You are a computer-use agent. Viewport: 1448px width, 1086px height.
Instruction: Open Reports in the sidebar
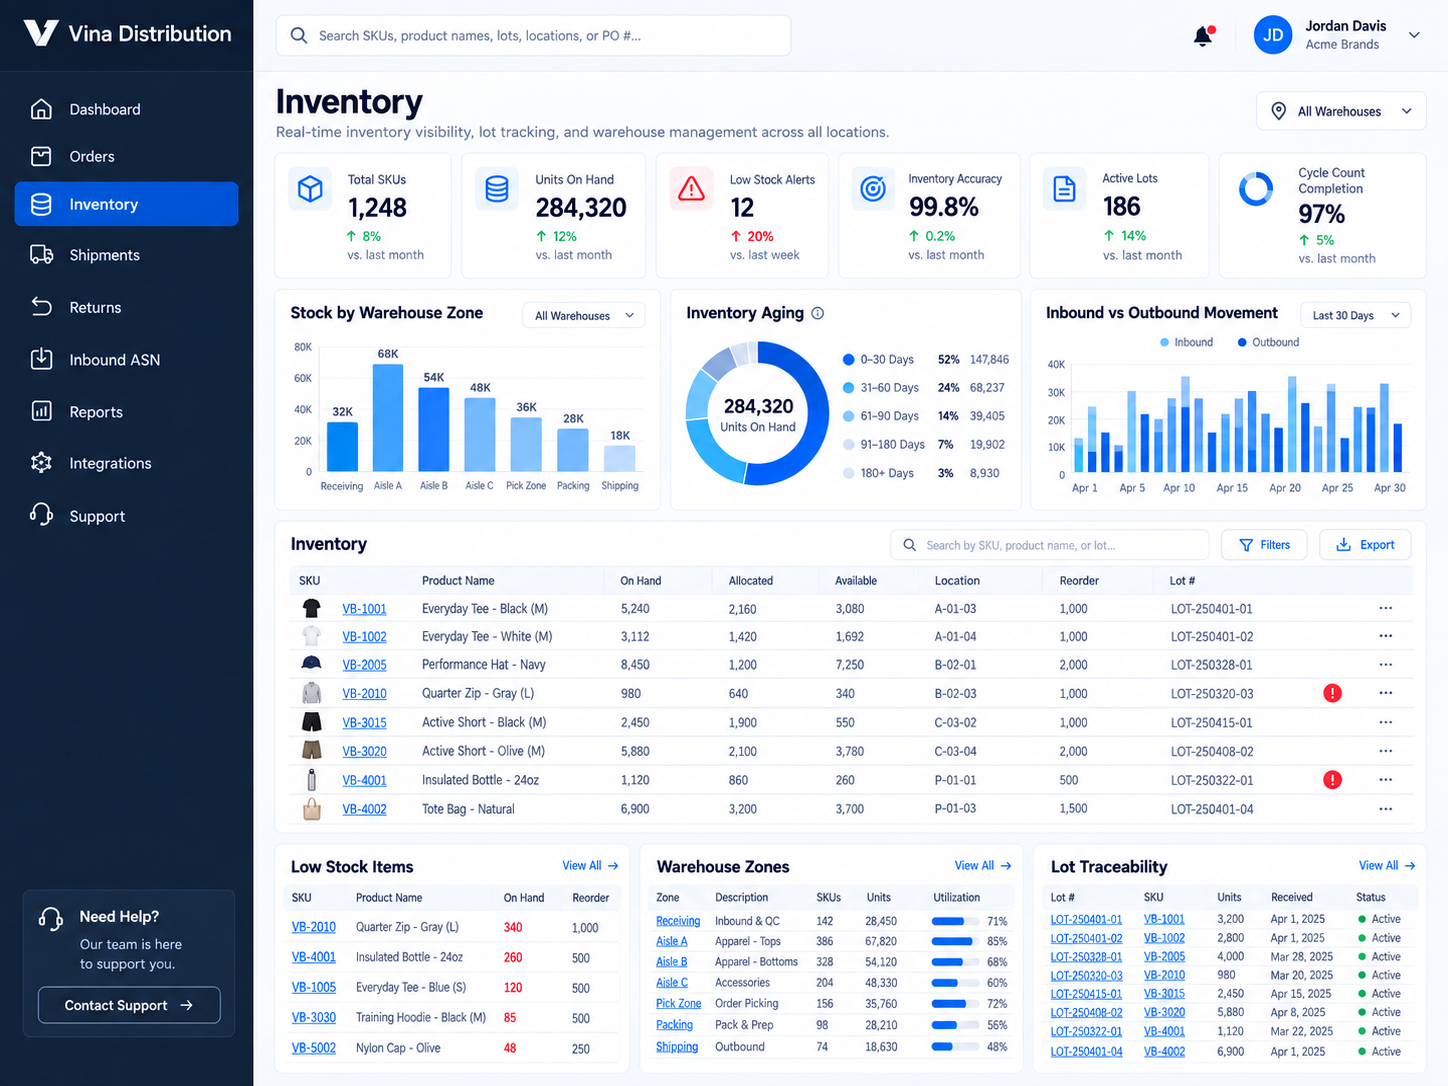127,411
